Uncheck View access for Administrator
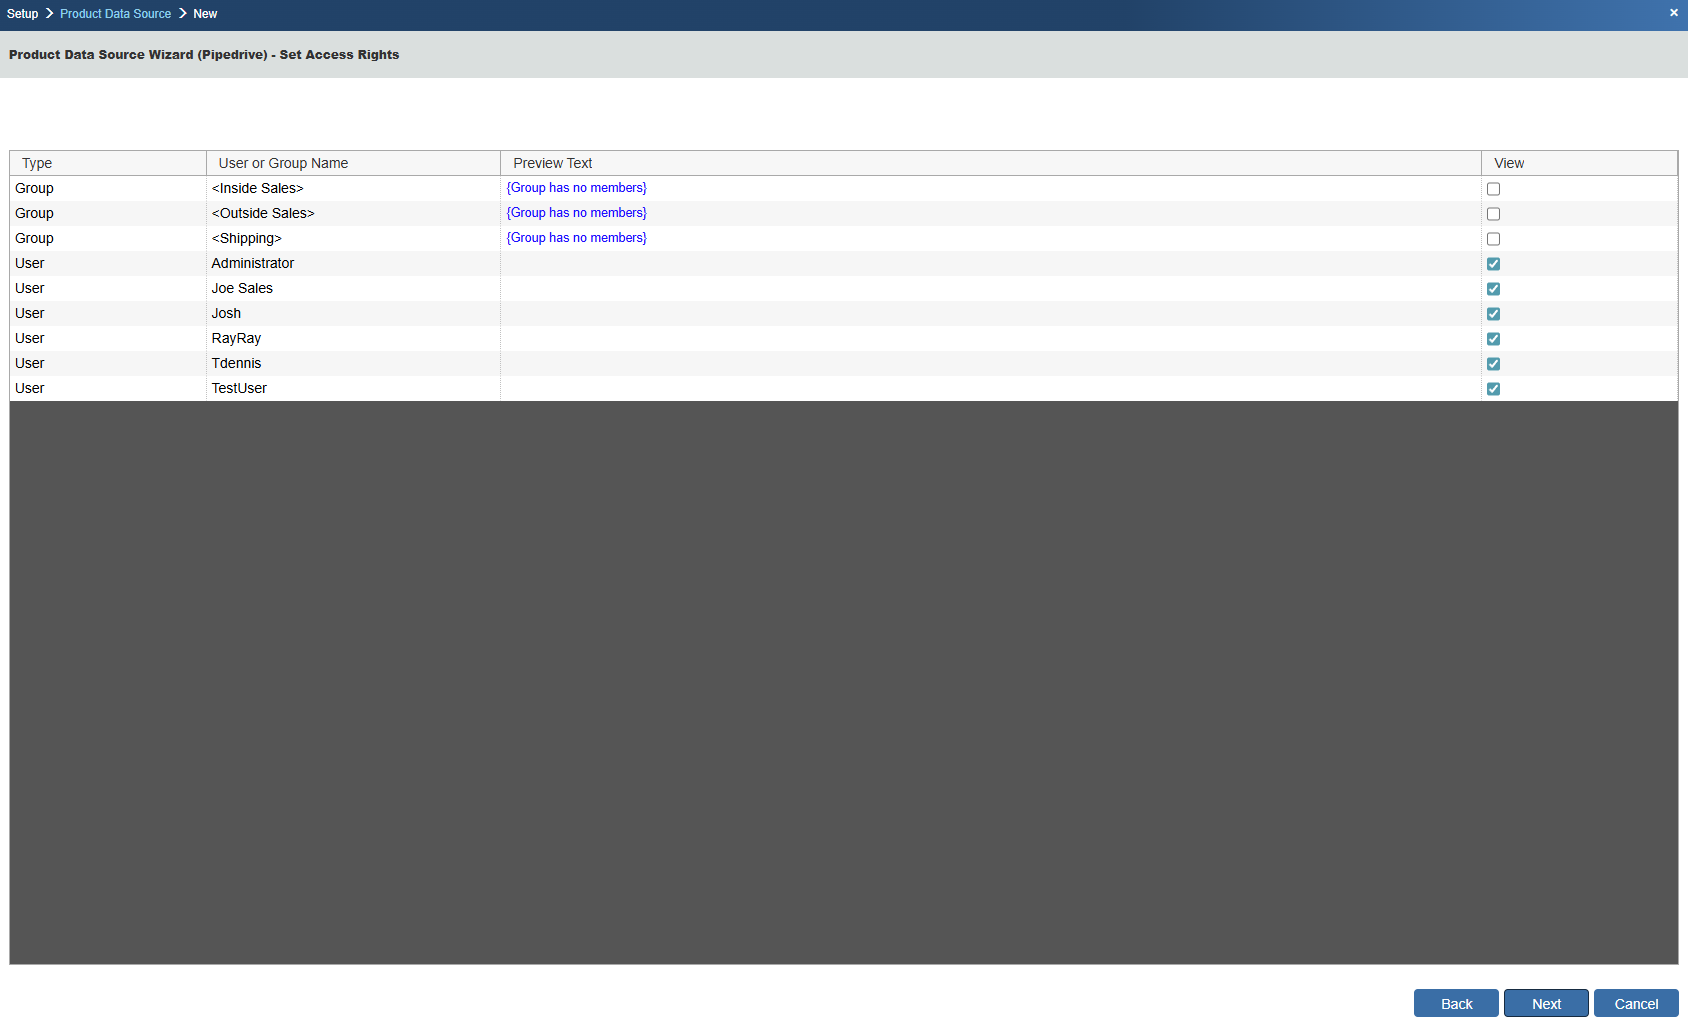The width and height of the screenshot is (1688, 1023). pyautogui.click(x=1493, y=264)
